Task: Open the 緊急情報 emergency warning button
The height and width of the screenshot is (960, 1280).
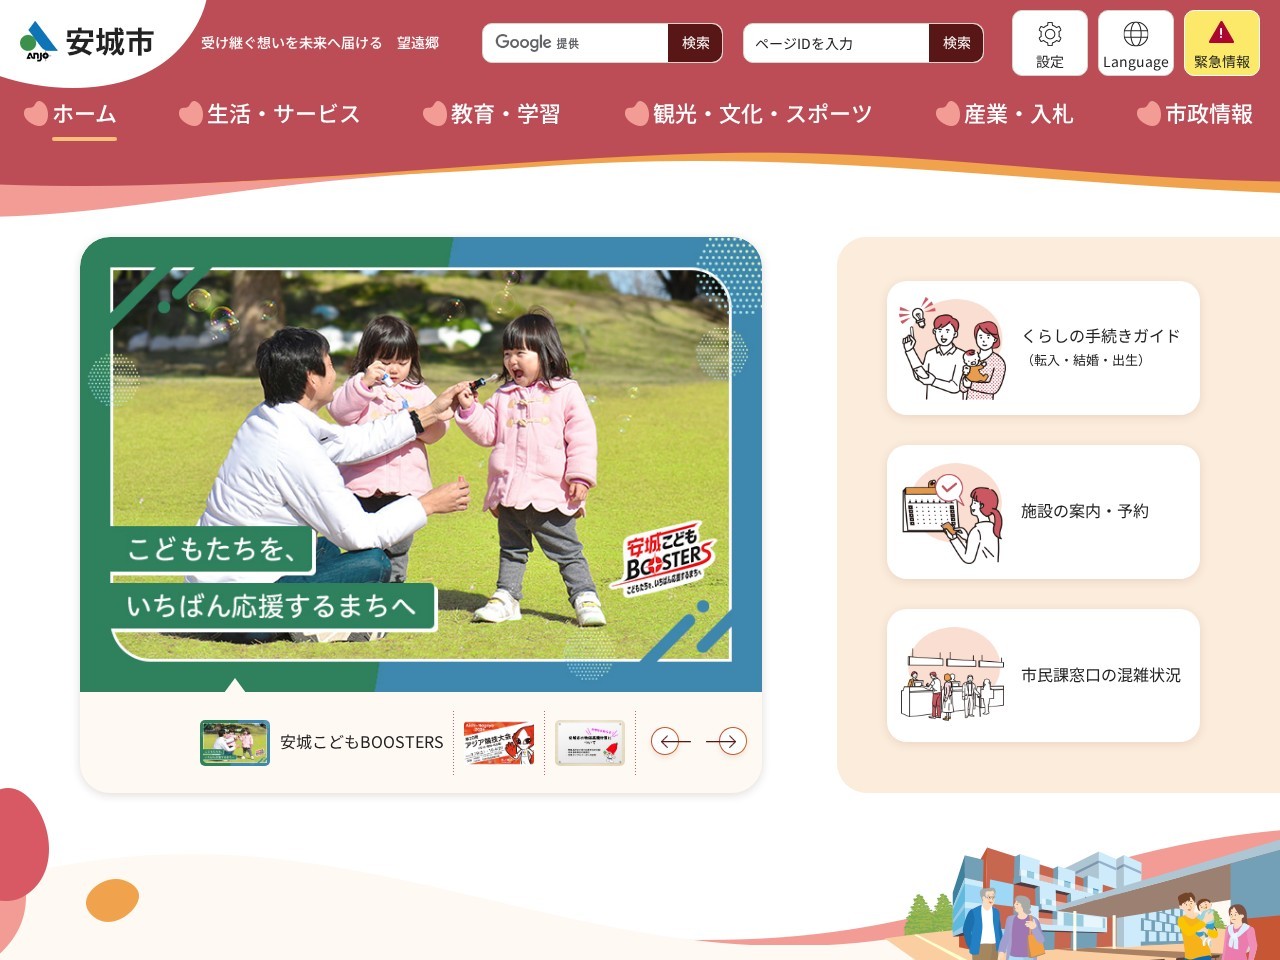Action: point(1222,43)
